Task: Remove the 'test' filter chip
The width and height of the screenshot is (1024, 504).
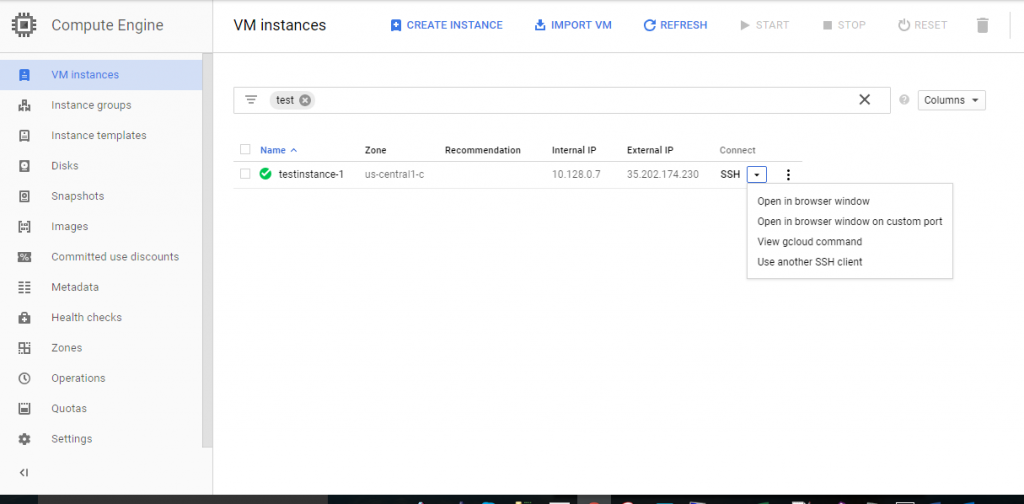Action: tap(305, 100)
